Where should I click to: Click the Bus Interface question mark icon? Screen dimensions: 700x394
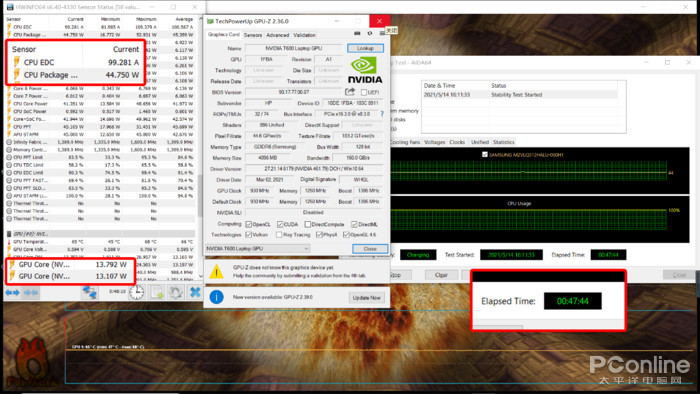[382, 114]
